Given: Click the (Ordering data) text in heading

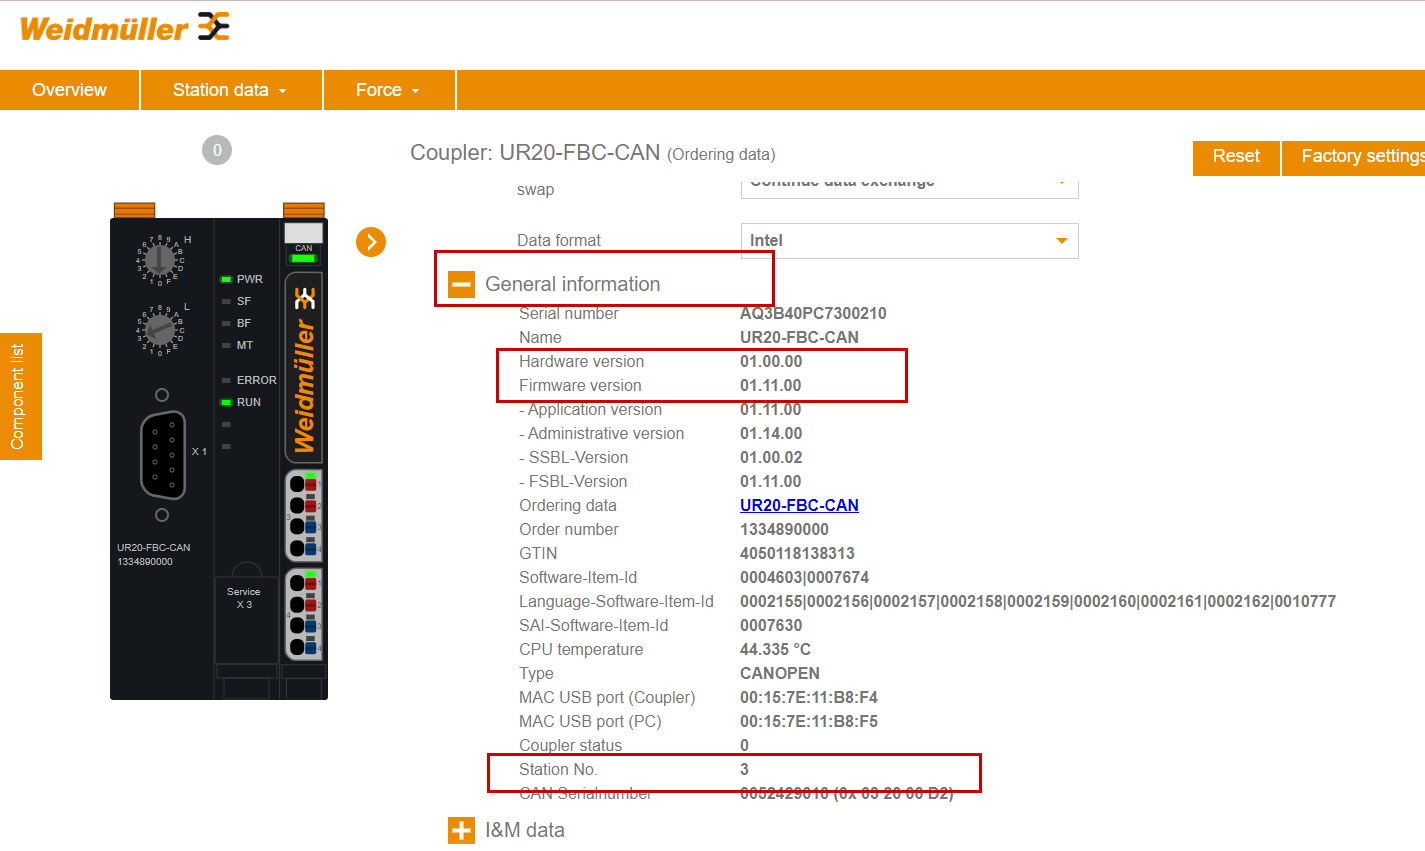Looking at the screenshot, I should [721, 154].
